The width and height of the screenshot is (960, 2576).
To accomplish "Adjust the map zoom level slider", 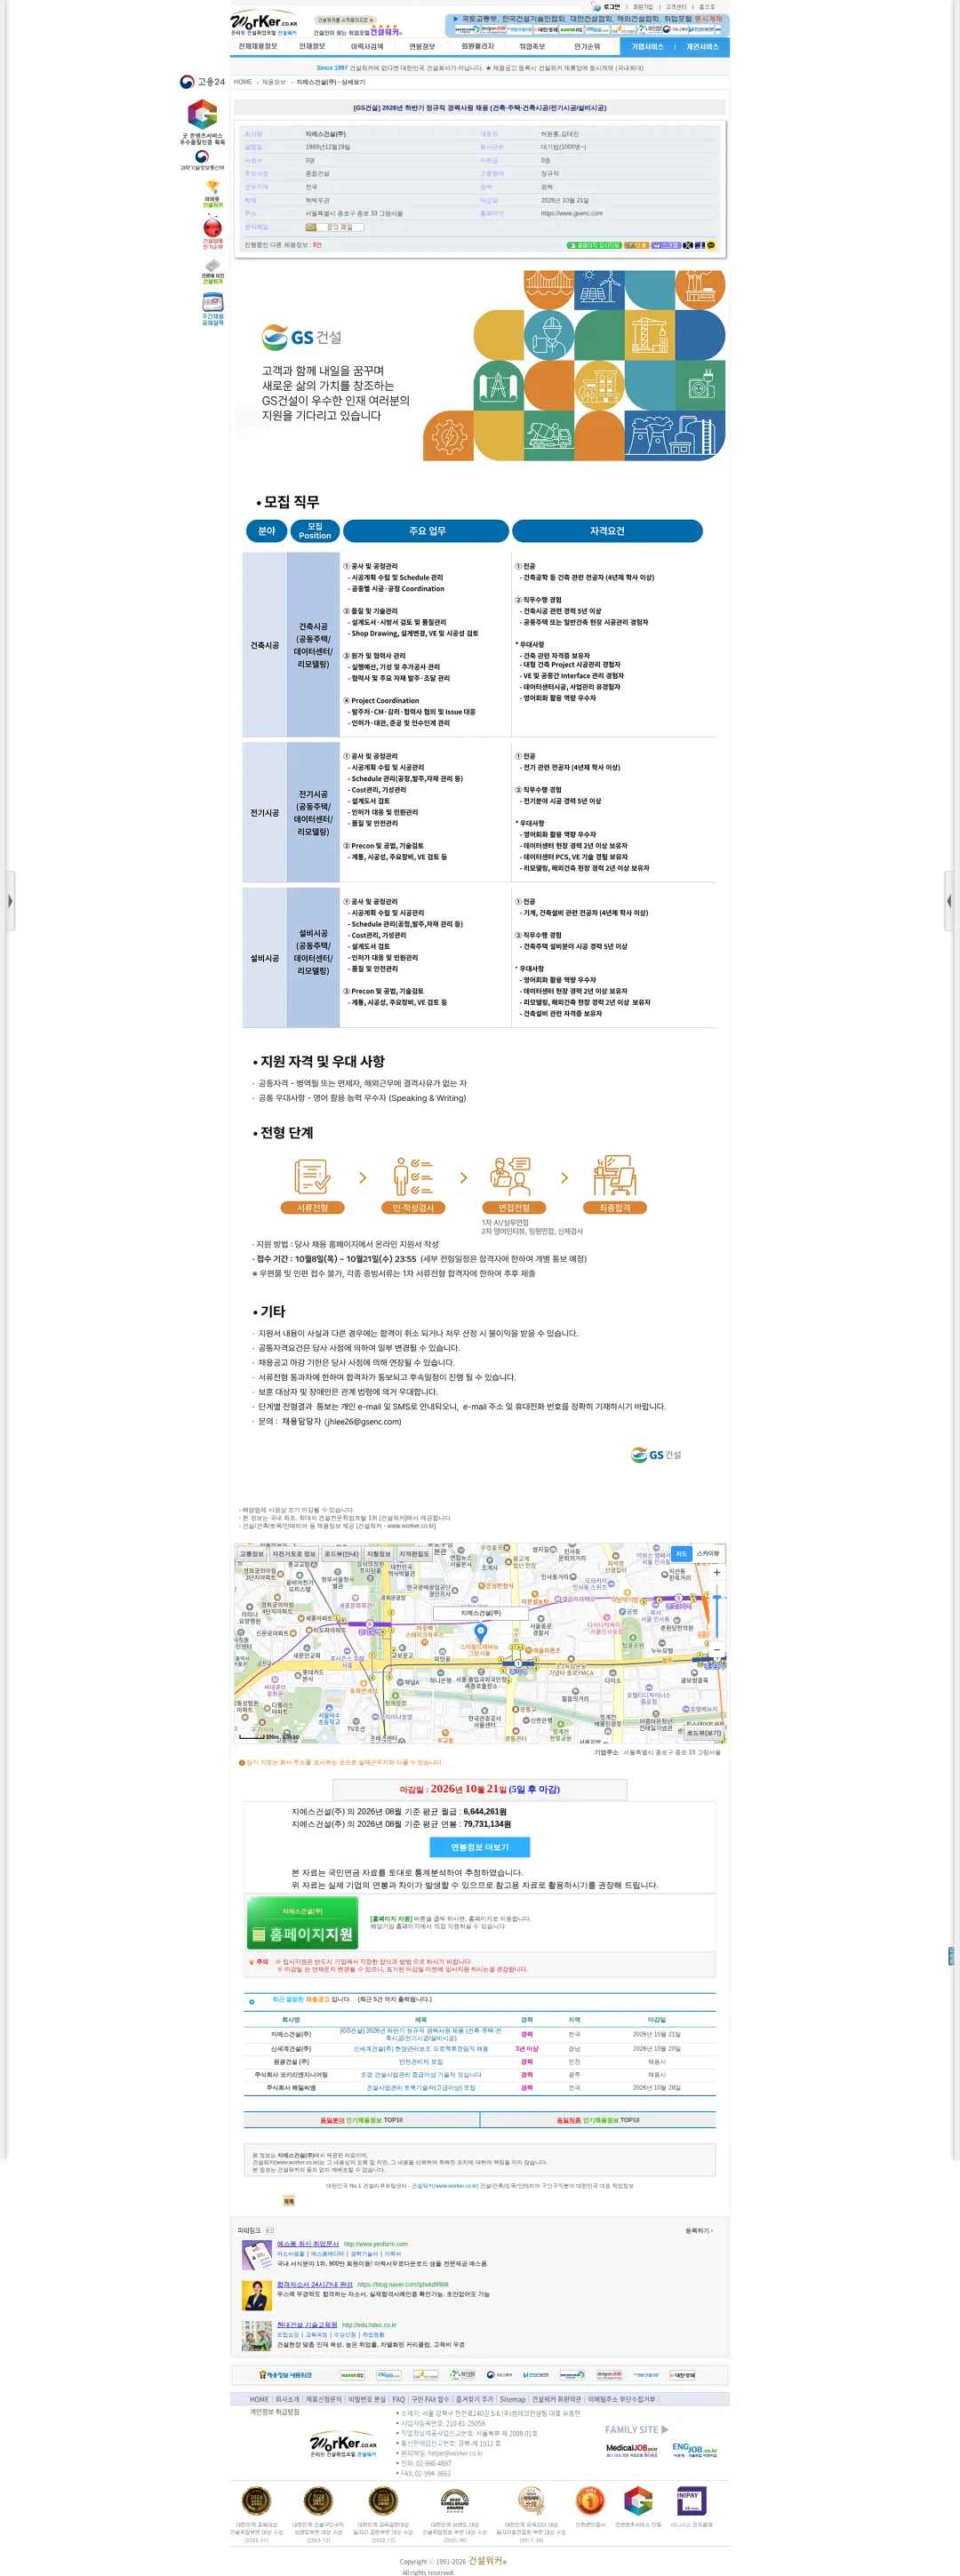I will point(716,1611).
